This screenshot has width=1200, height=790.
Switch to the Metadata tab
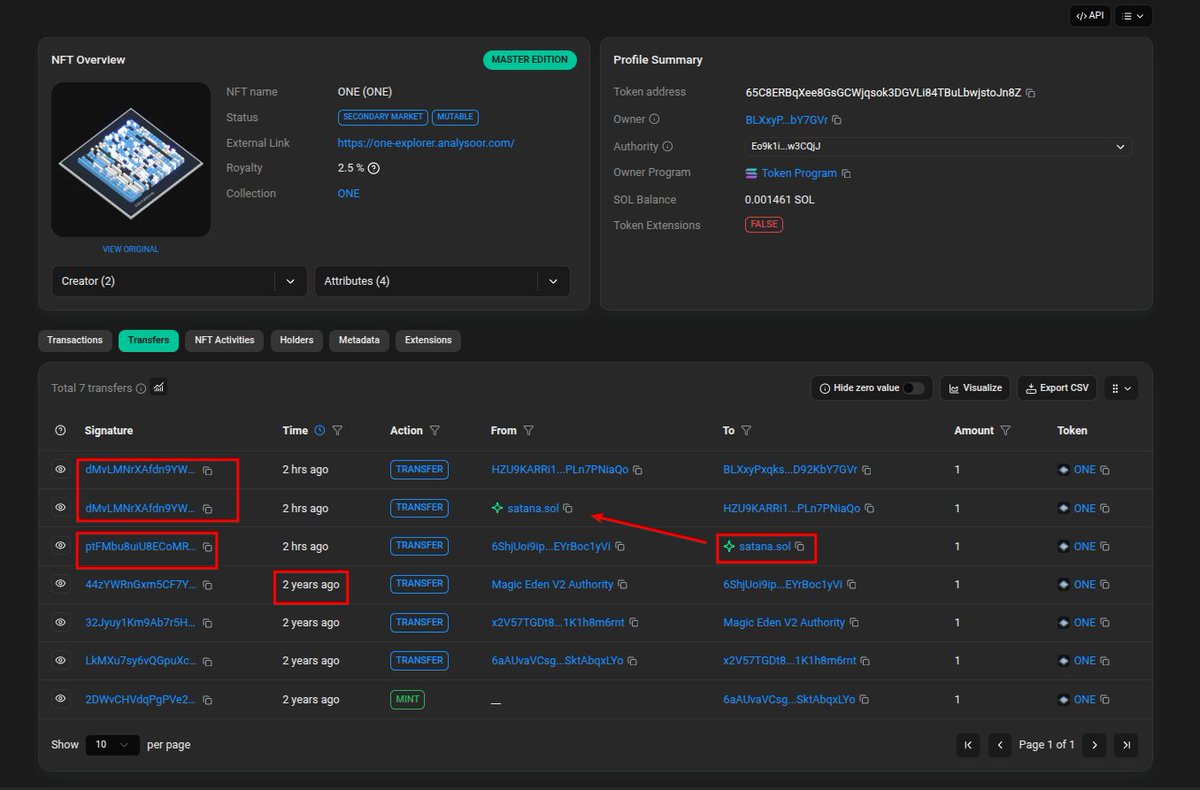pos(359,340)
